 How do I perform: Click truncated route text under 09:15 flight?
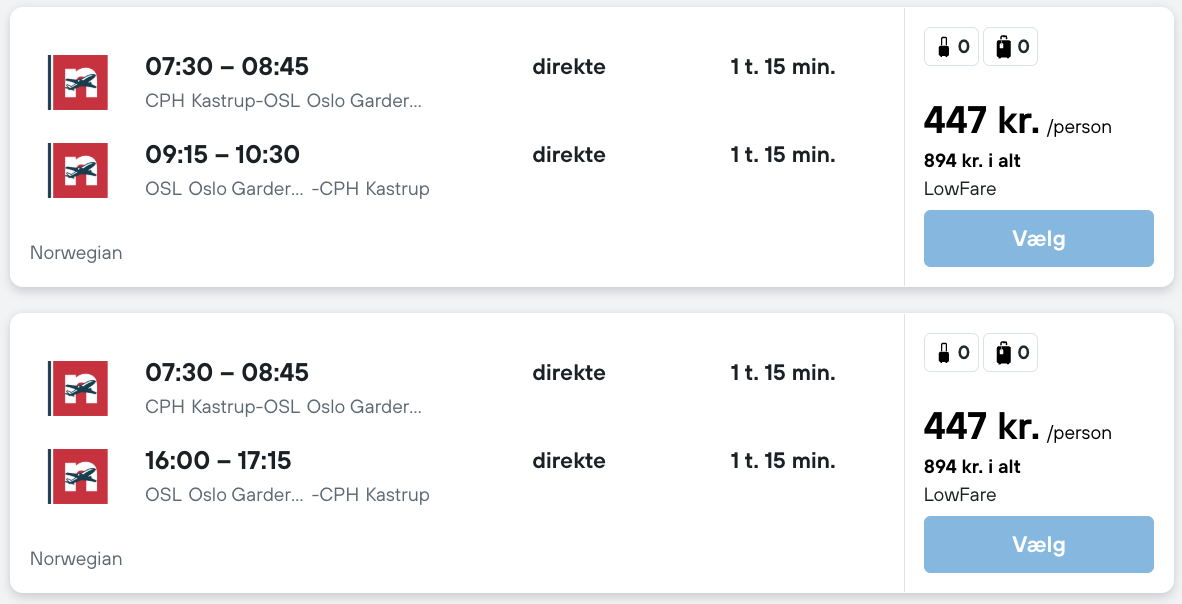coord(287,189)
